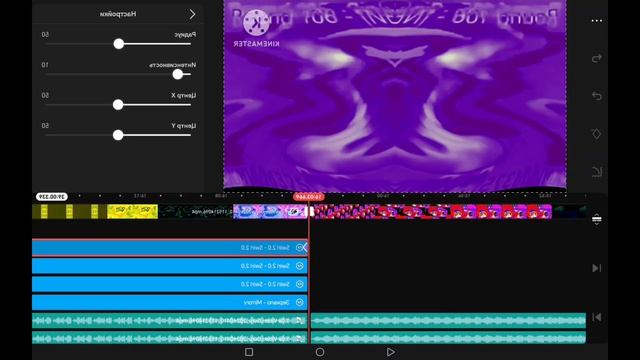Click the left-pointing curved arrow icon

tap(597, 96)
